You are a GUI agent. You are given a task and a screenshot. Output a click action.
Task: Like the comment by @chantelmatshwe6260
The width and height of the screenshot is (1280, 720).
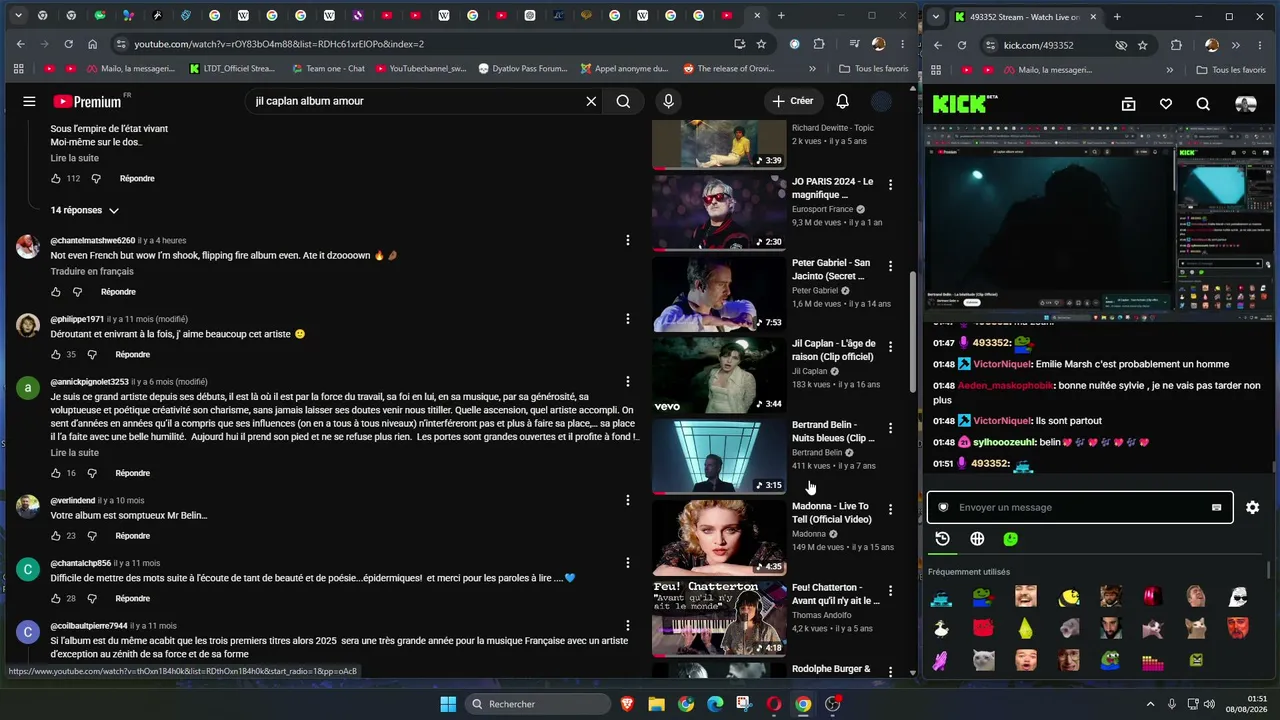56,292
